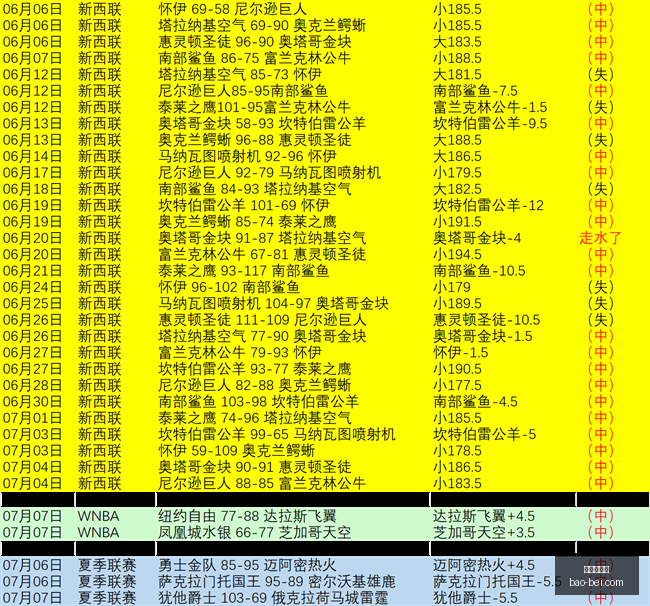Click the pick value 小189.5

click(457, 304)
